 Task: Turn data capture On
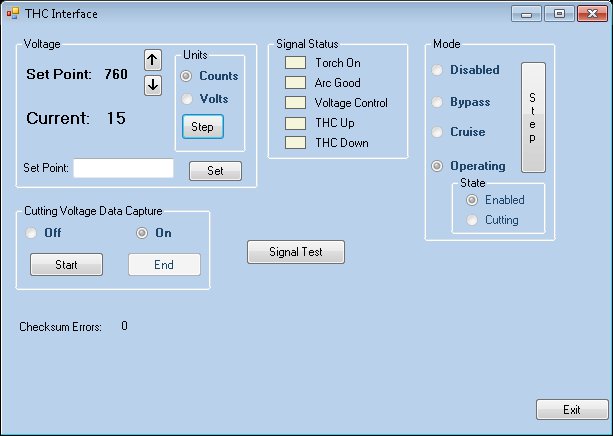pyautogui.click(x=143, y=233)
